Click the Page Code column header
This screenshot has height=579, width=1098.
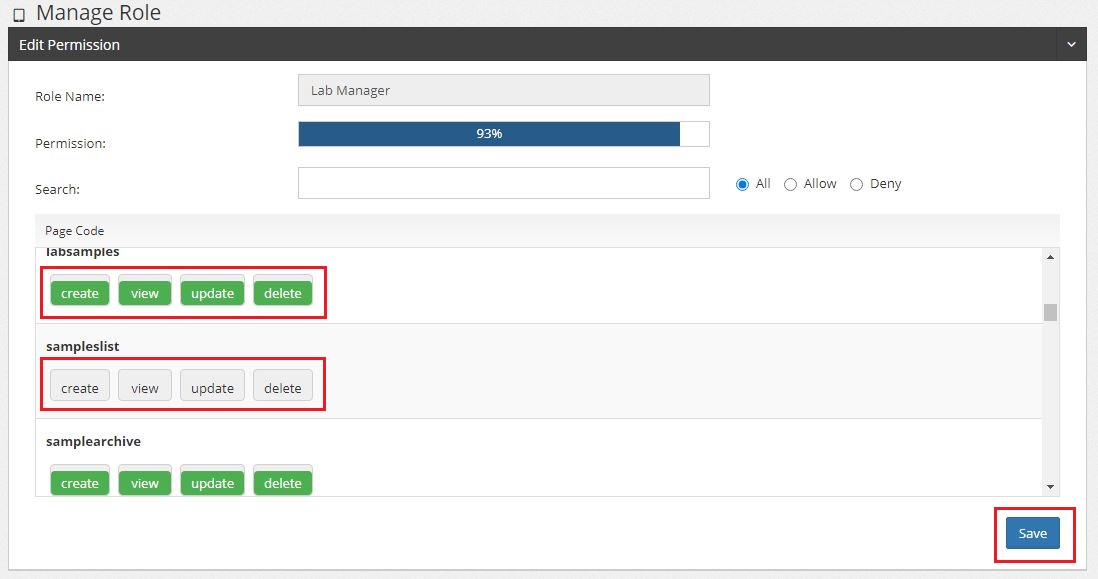point(75,231)
